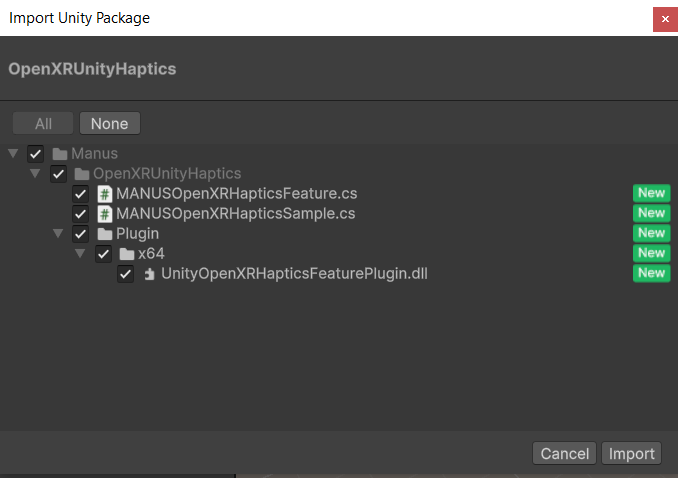Click the Import button
The image size is (678, 478).
click(632, 454)
